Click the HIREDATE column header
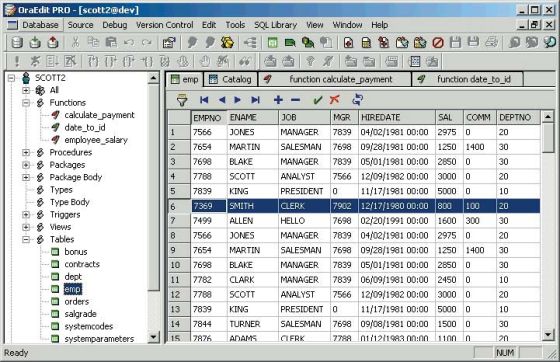Image resolution: width=560 pixels, height=362 pixels. [x=396, y=117]
